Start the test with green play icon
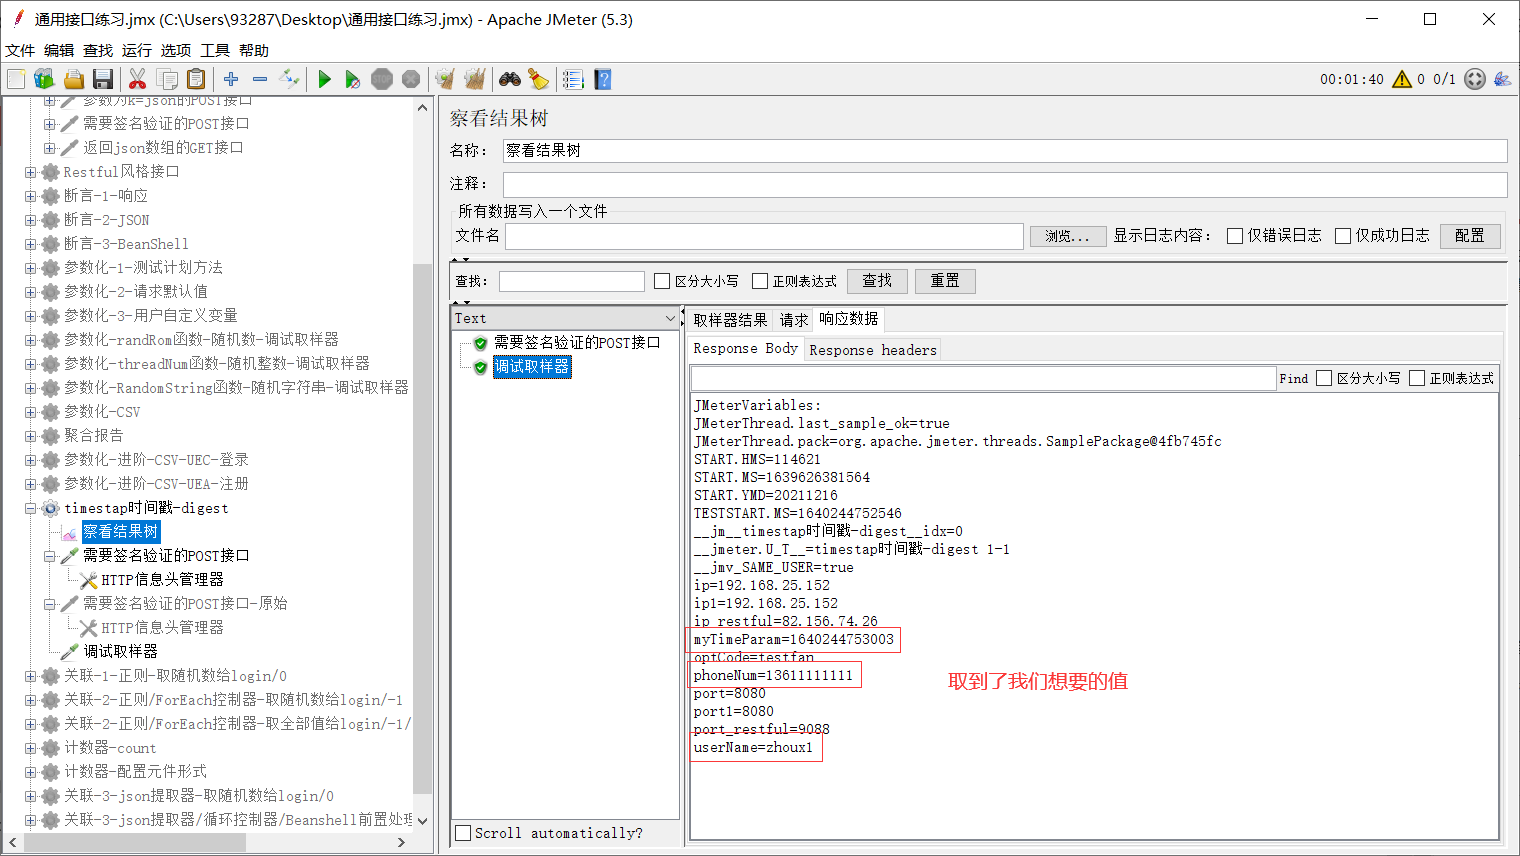The height and width of the screenshot is (856, 1520). coord(324,79)
